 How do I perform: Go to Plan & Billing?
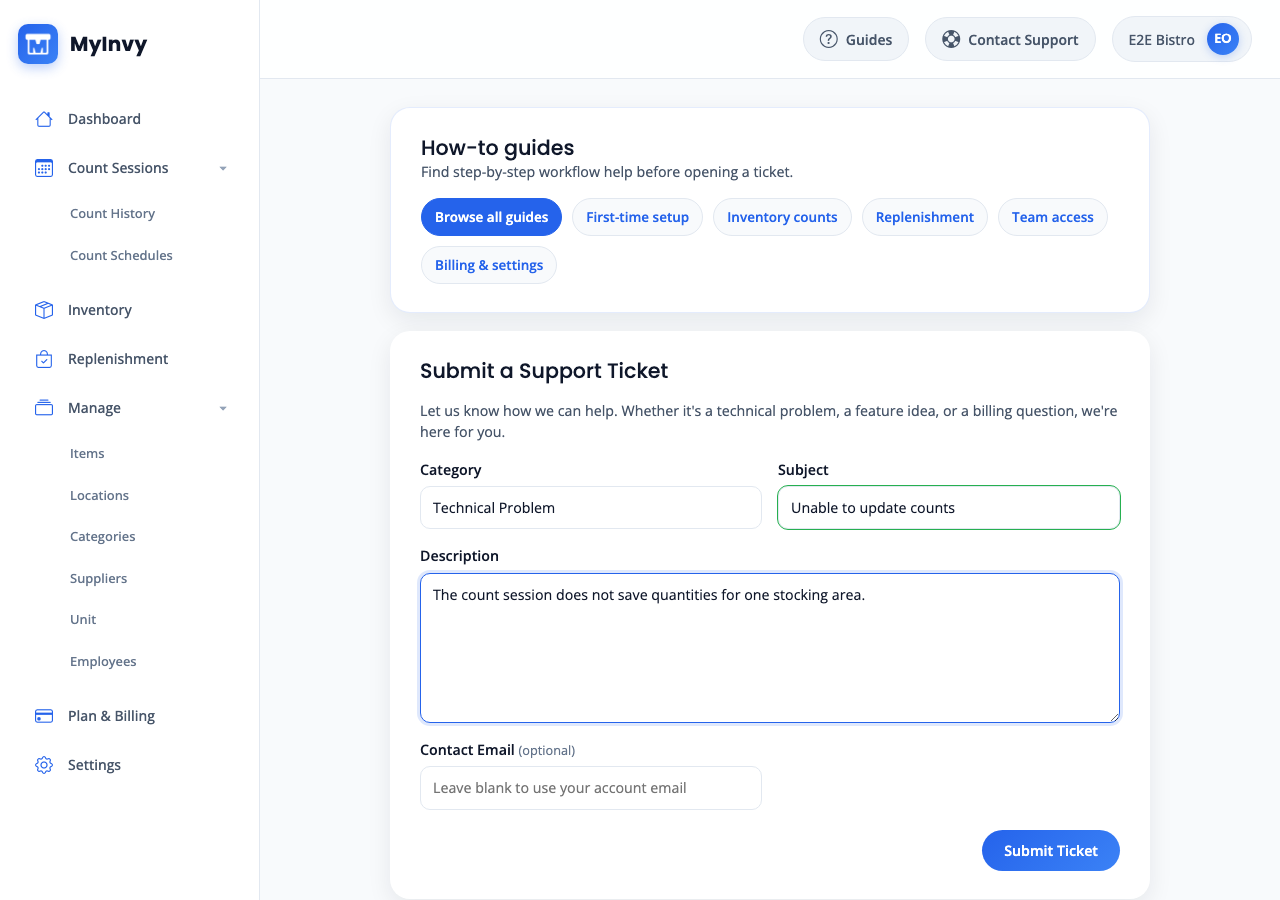pyautogui.click(x=130, y=716)
